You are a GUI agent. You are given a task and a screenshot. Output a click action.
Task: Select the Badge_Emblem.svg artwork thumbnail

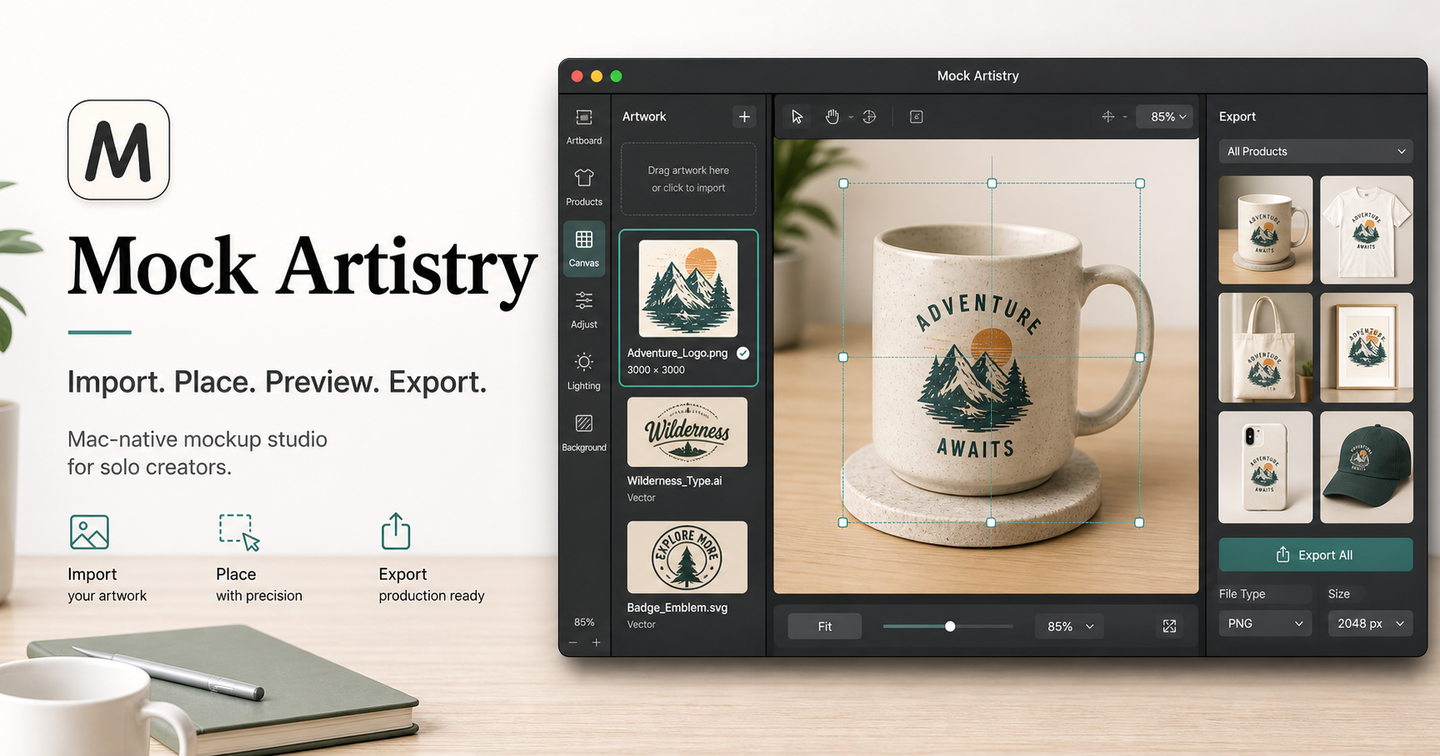point(687,557)
